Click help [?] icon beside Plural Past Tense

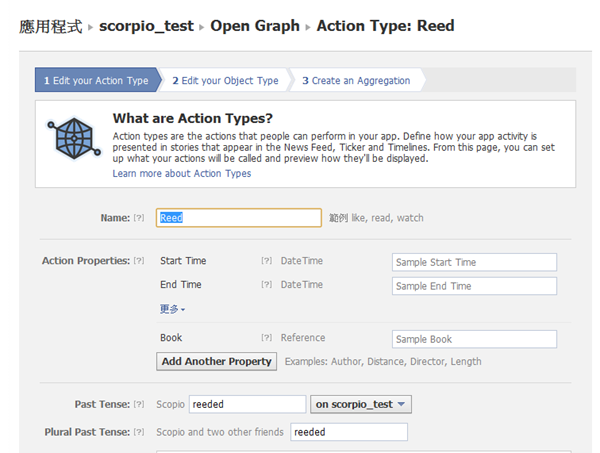point(139,432)
